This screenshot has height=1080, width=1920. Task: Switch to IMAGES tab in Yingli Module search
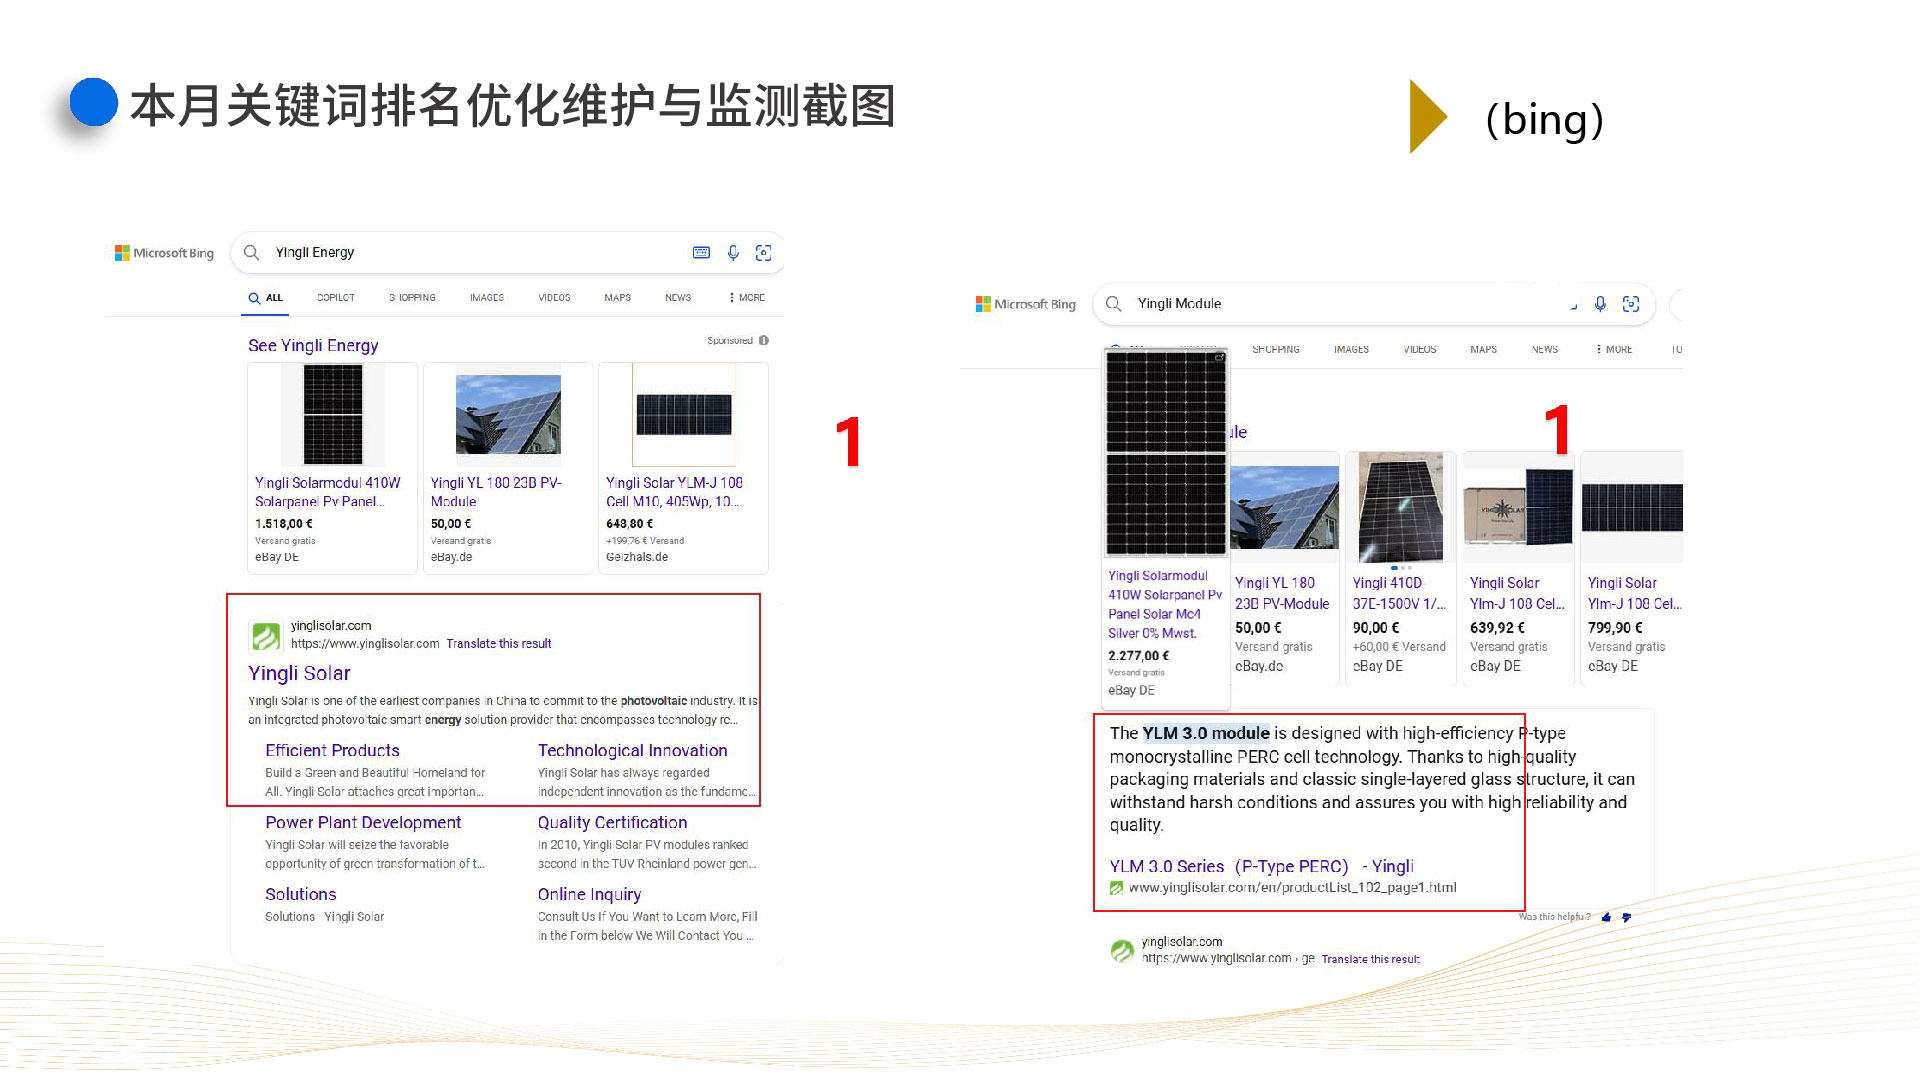pos(1351,350)
